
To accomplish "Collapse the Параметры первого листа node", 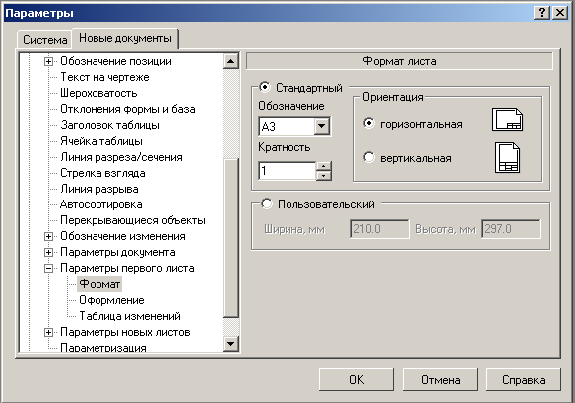I will click(48, 268).
